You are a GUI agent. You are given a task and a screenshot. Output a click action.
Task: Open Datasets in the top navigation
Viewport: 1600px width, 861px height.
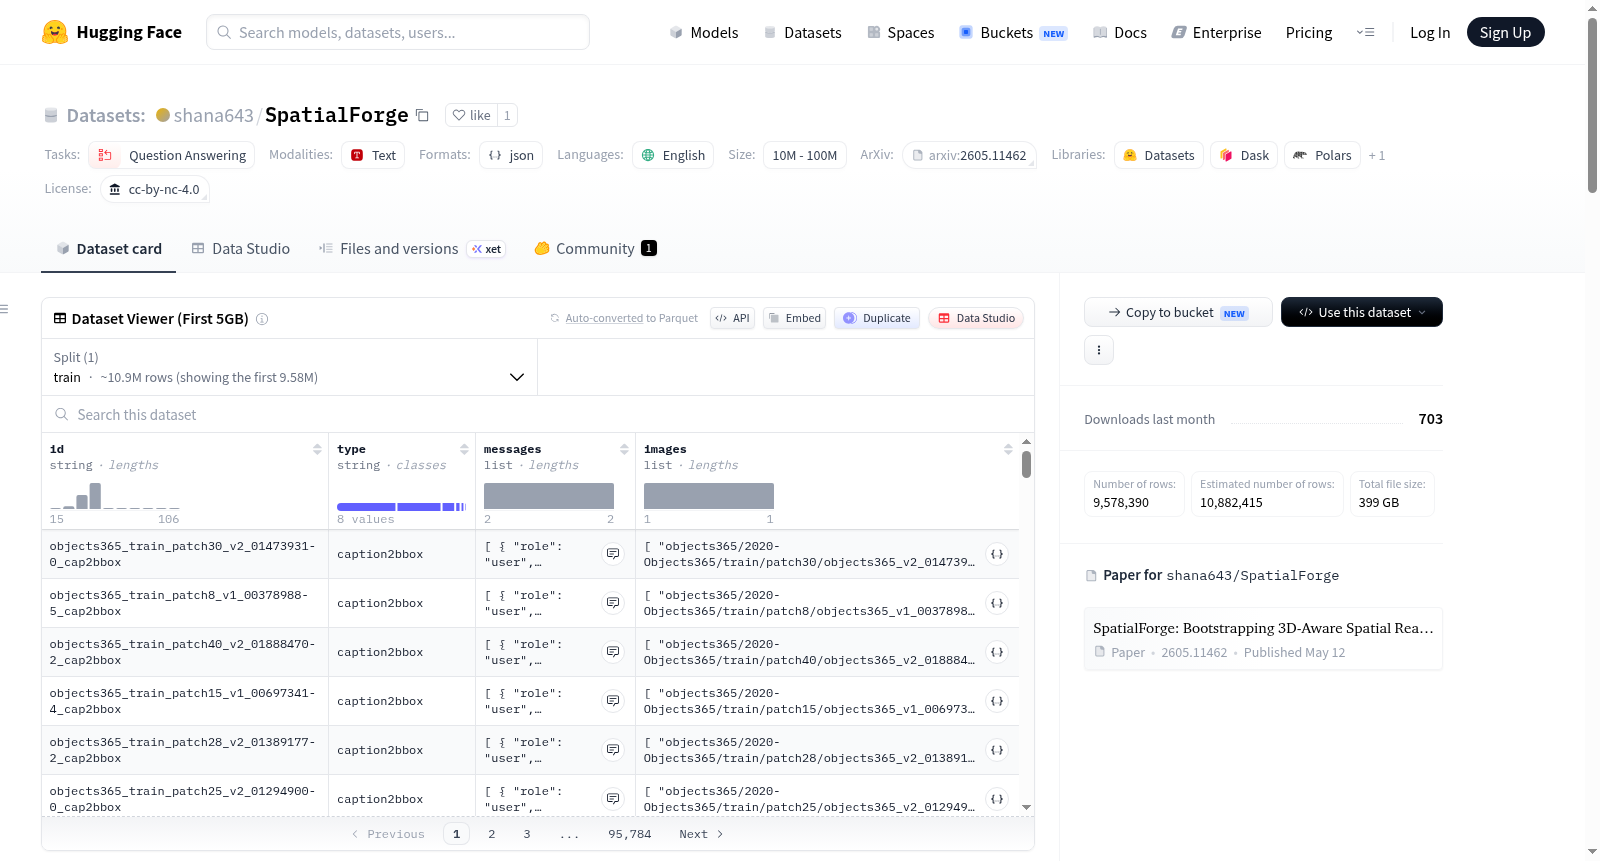pos(802,32)
